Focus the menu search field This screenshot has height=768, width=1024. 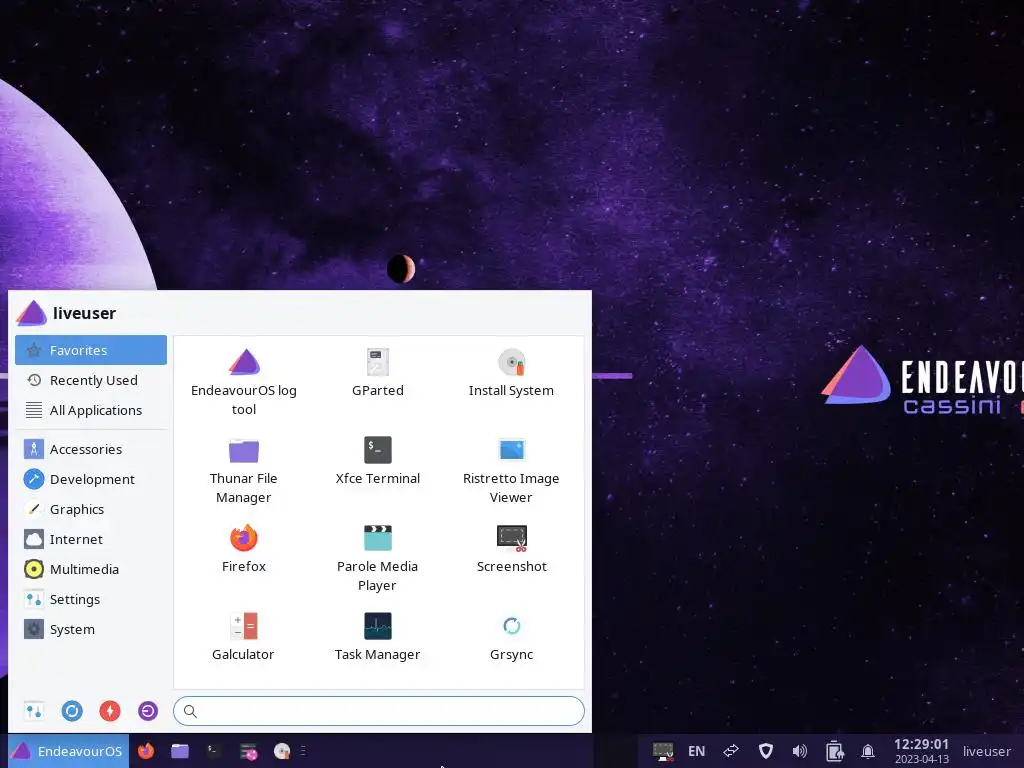[x=379, y=711]
